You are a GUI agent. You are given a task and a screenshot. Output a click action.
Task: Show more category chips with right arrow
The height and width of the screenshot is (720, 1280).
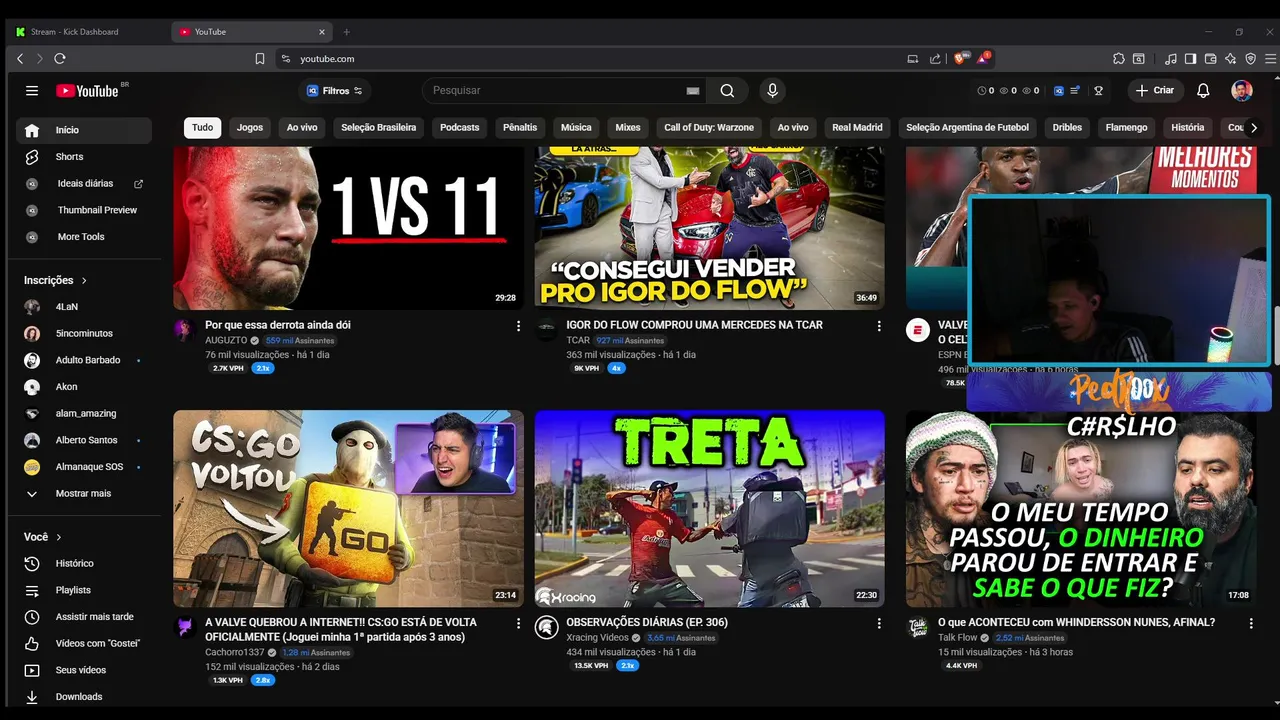[x=1254, y=128]
